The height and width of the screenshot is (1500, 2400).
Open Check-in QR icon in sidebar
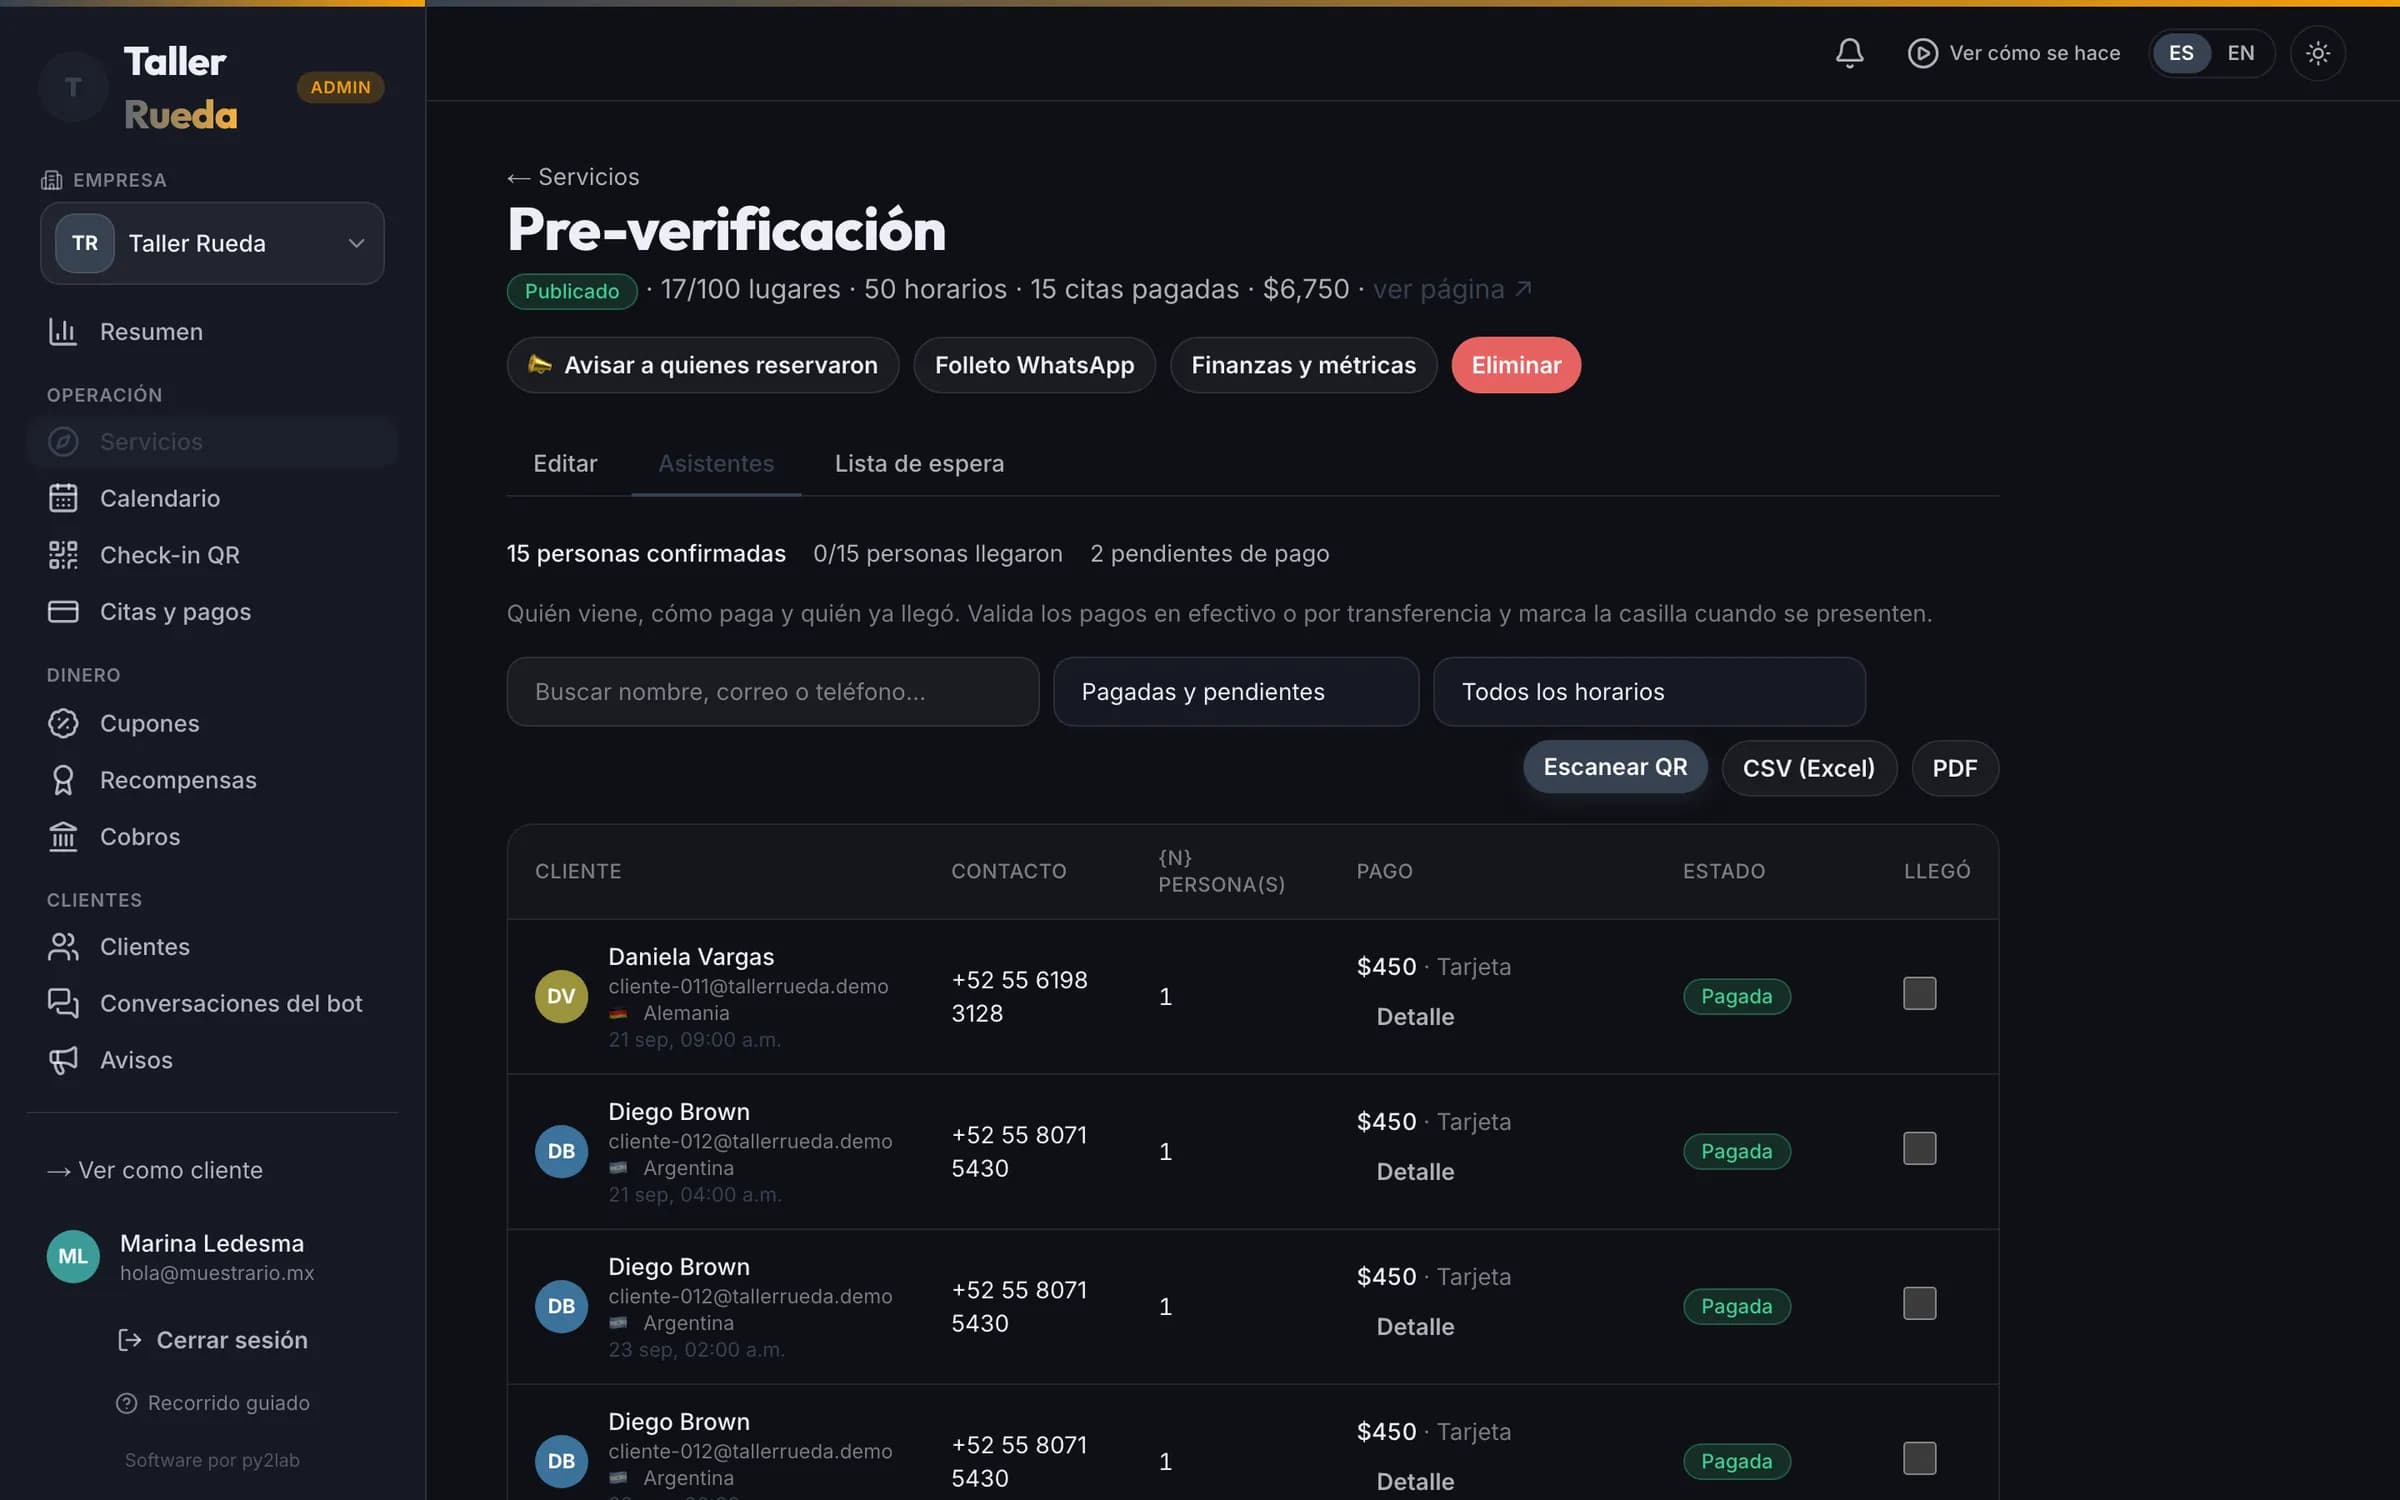click(63, 555)
